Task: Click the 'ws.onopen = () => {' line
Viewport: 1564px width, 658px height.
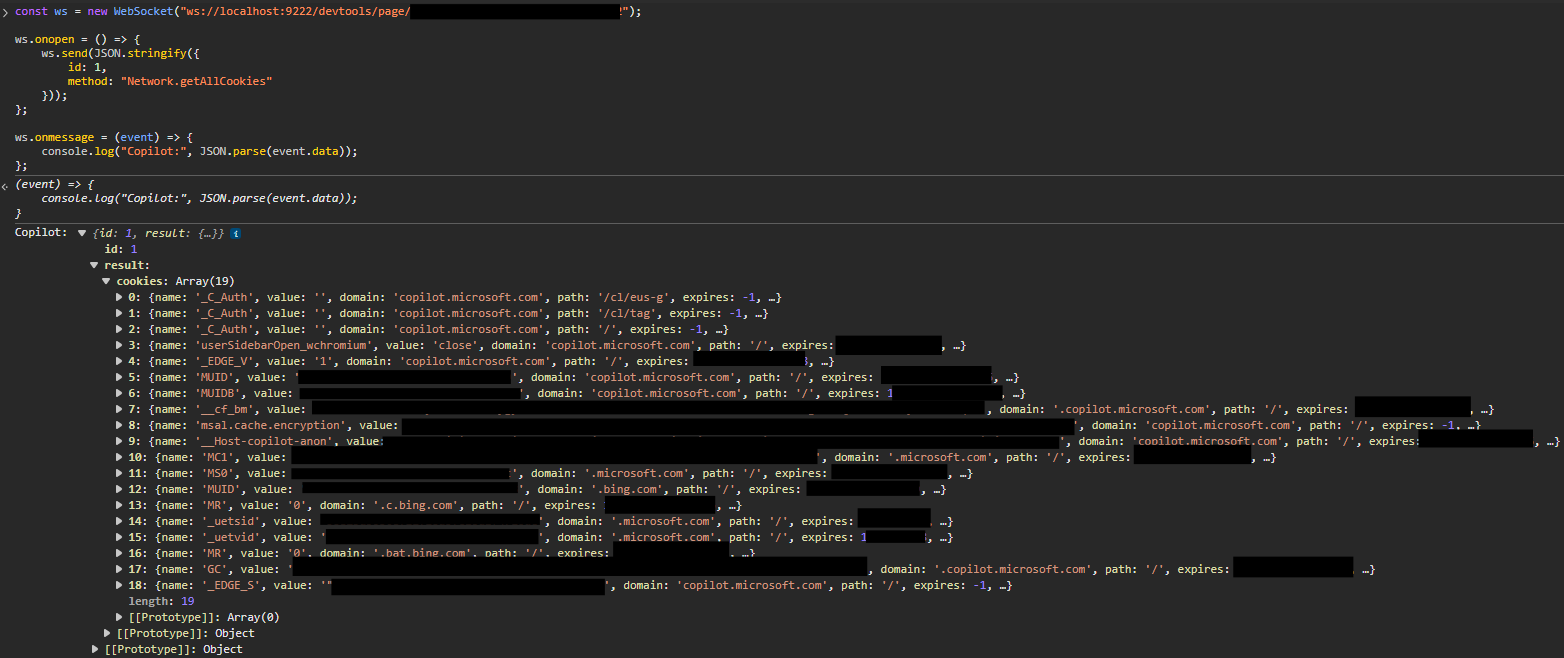Action: (x=78, y=39)
